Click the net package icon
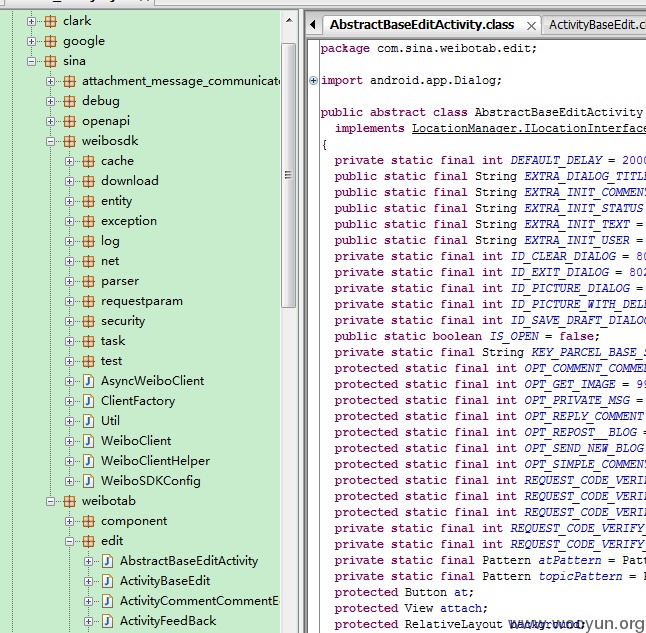 point(88,261)
